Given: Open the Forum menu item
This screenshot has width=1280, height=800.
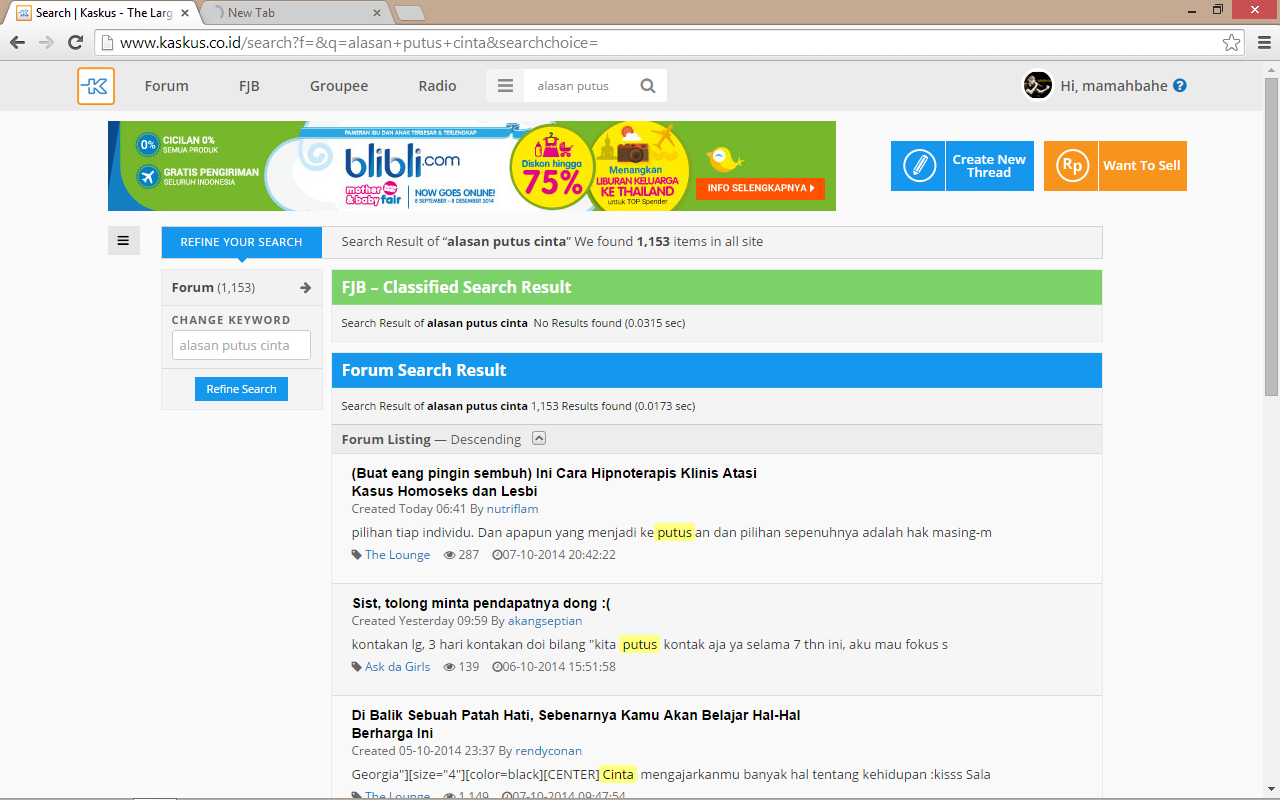Looking at the screenshot, I should [x=166, y=86].
